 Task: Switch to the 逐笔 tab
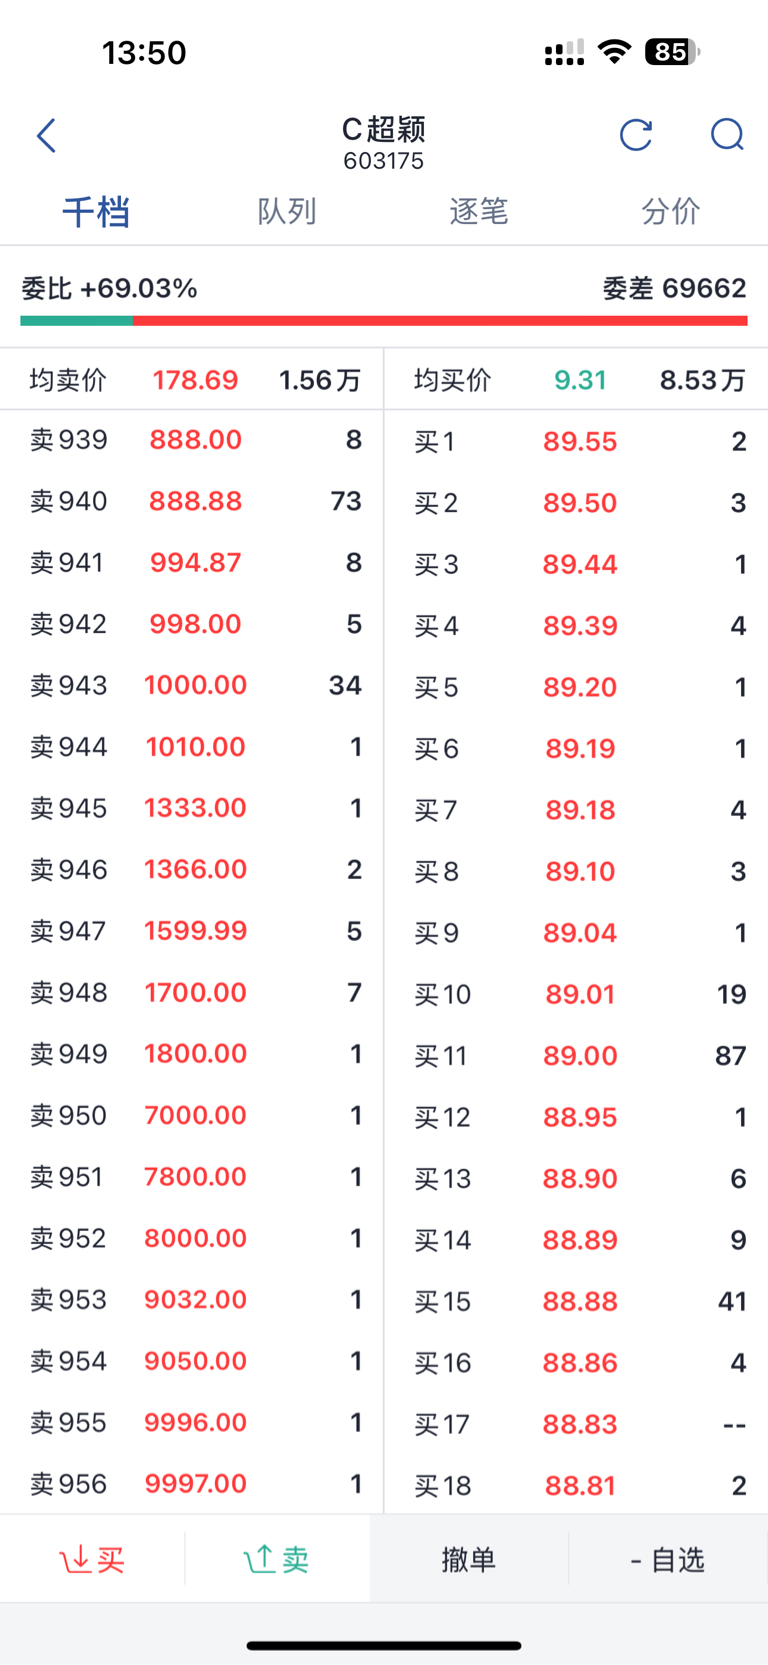479,212
